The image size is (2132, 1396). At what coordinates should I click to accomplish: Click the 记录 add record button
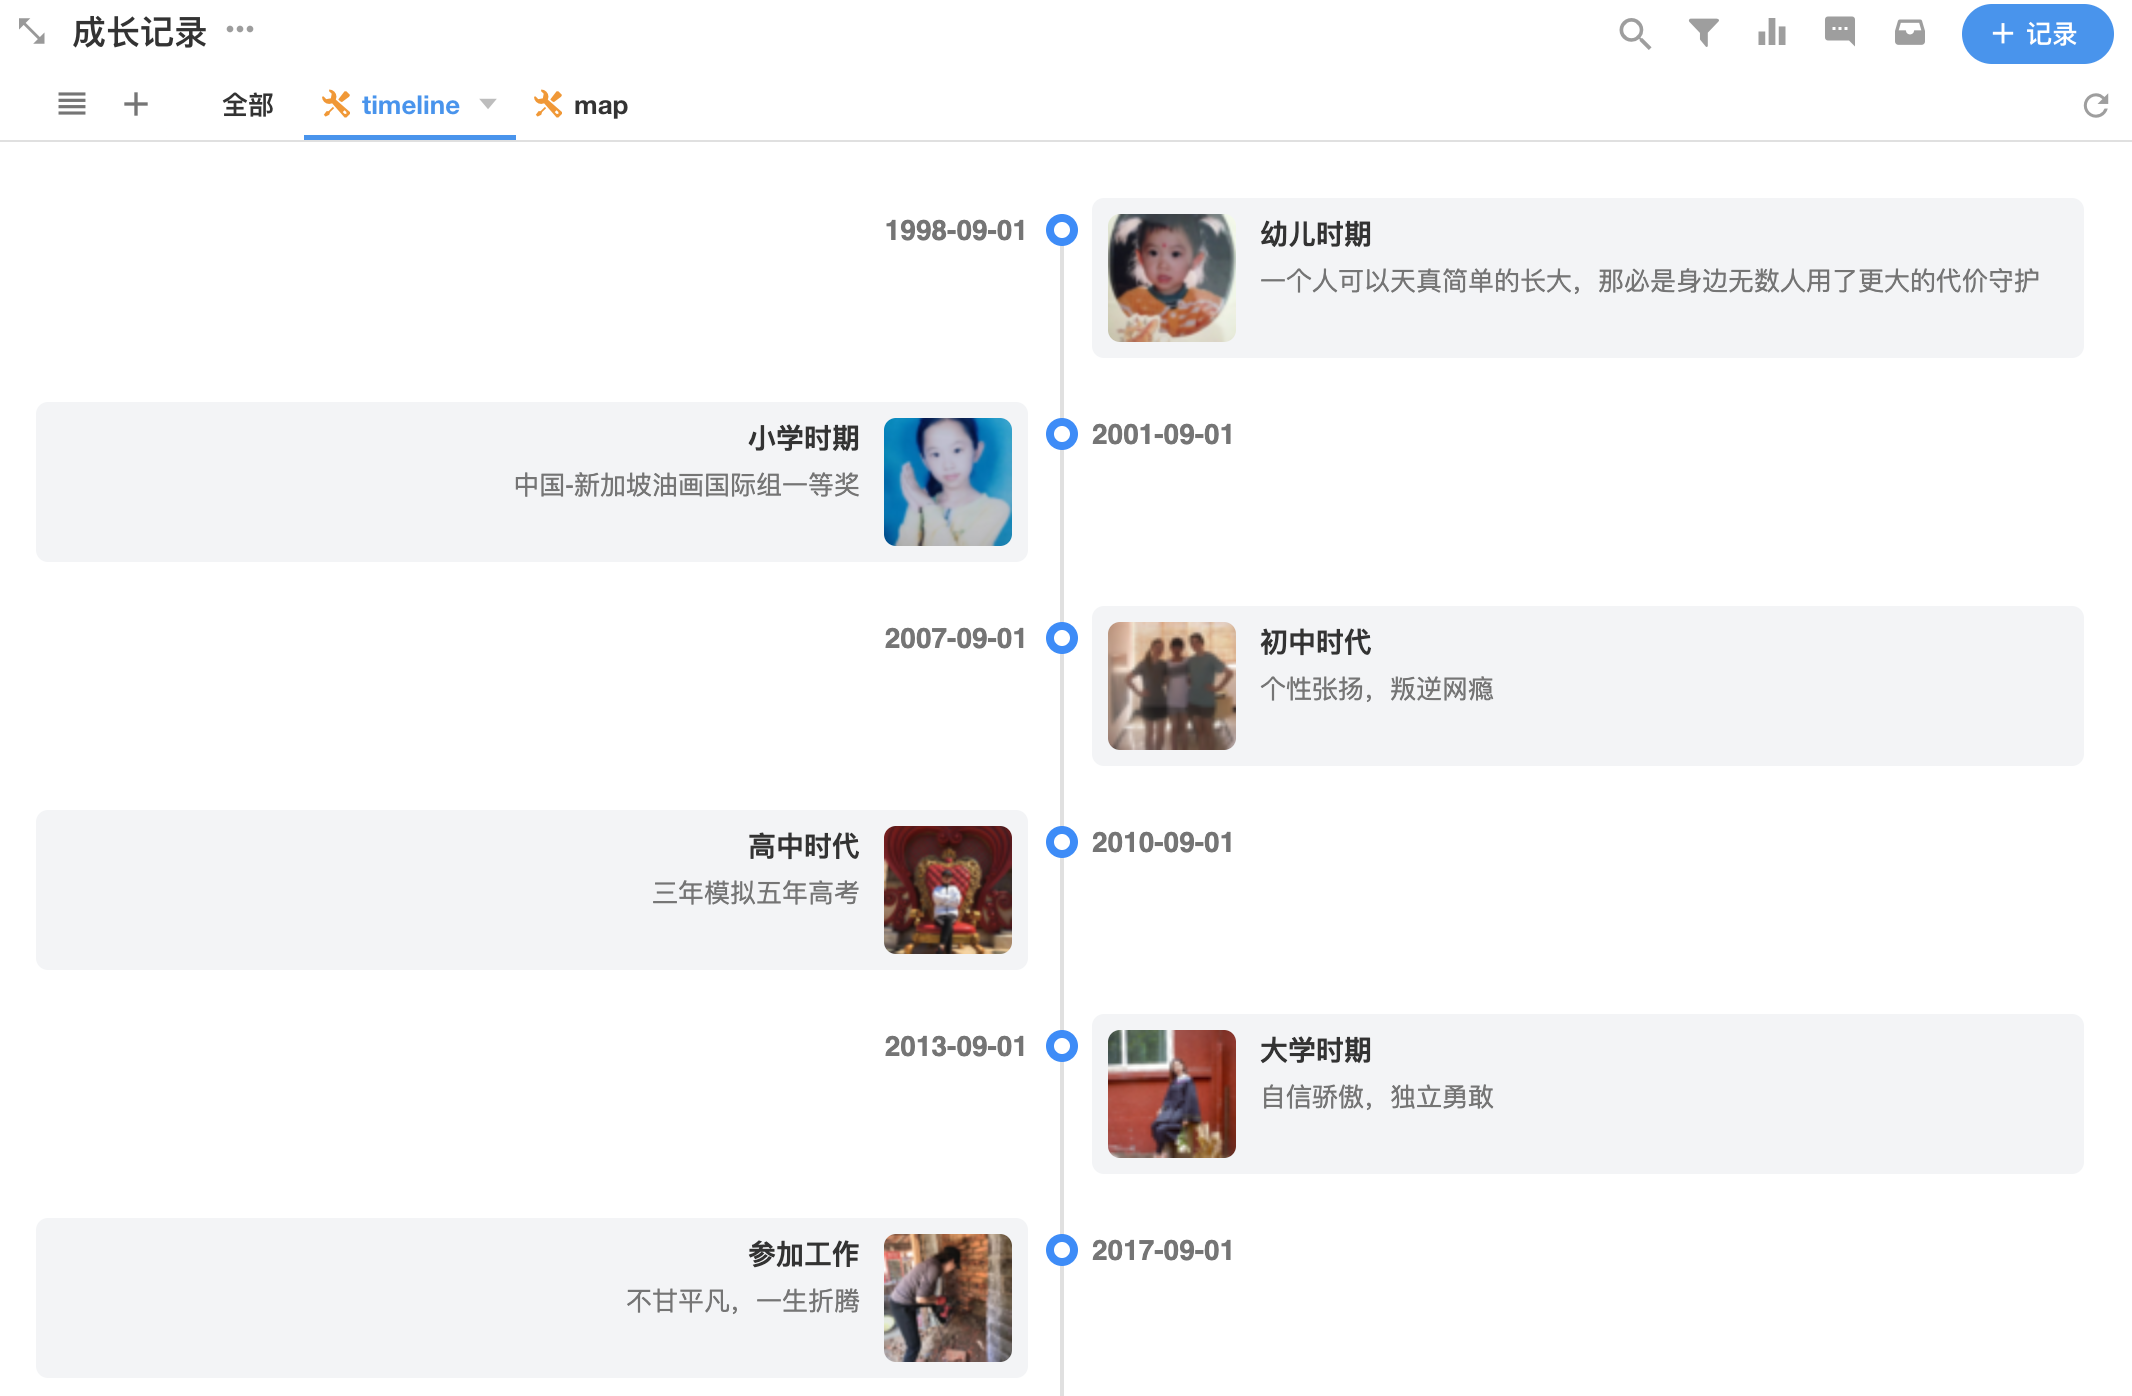coord(2036,34)
